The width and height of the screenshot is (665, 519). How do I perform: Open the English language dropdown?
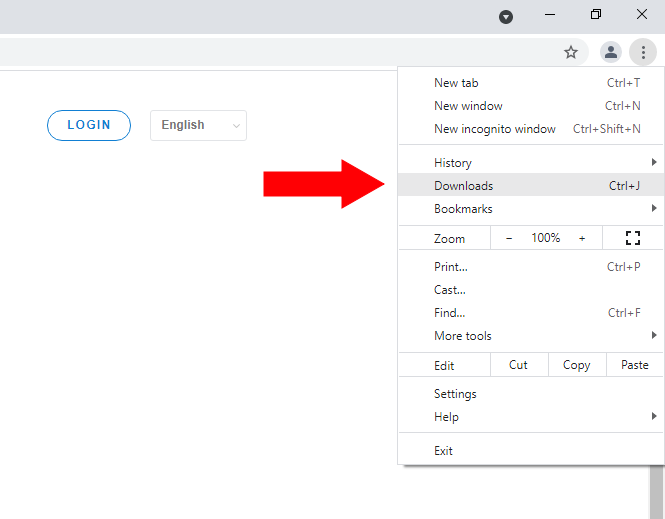[x=198, y=125]
